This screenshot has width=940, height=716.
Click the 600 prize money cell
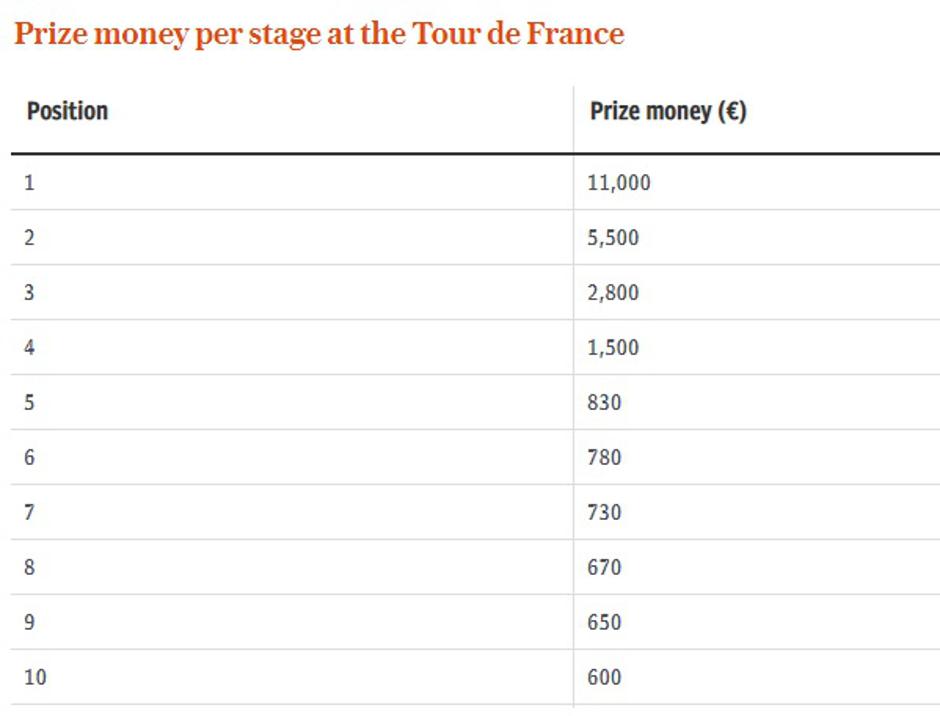pyautogui.click(x=604, y=678)
